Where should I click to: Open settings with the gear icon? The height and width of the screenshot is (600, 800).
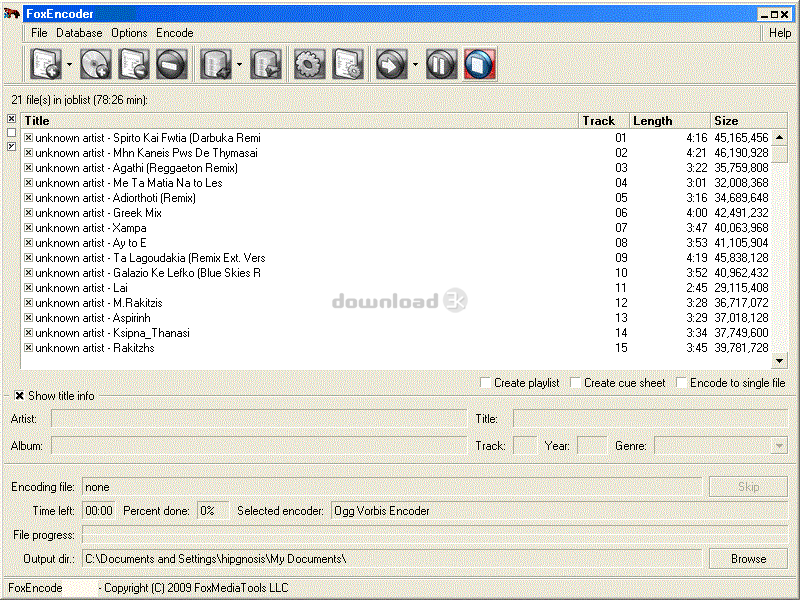point(309,64)
